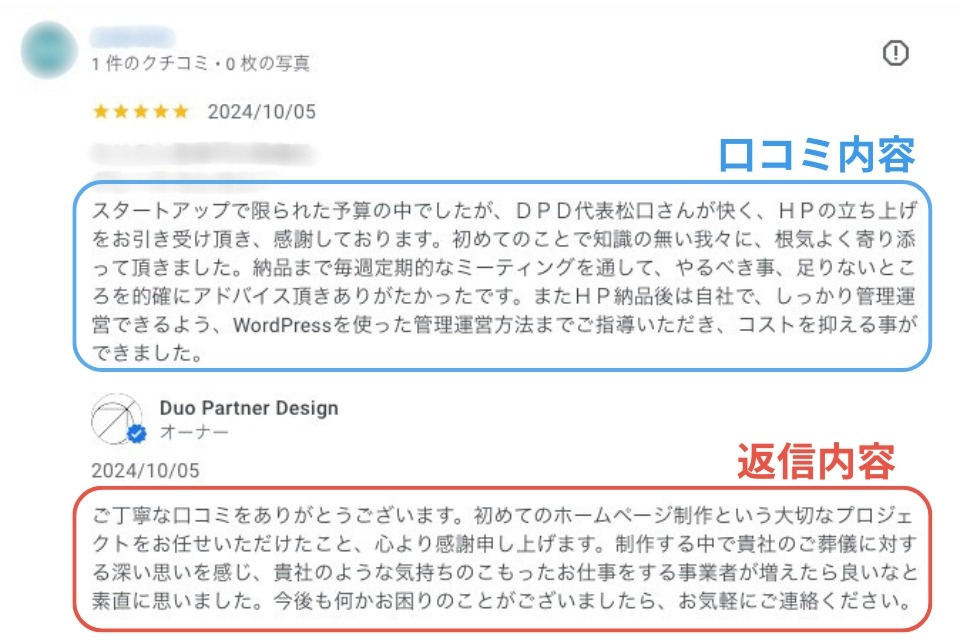Click the owner reply date 2024/10/05
960x640 pixels.
point(145,470)
